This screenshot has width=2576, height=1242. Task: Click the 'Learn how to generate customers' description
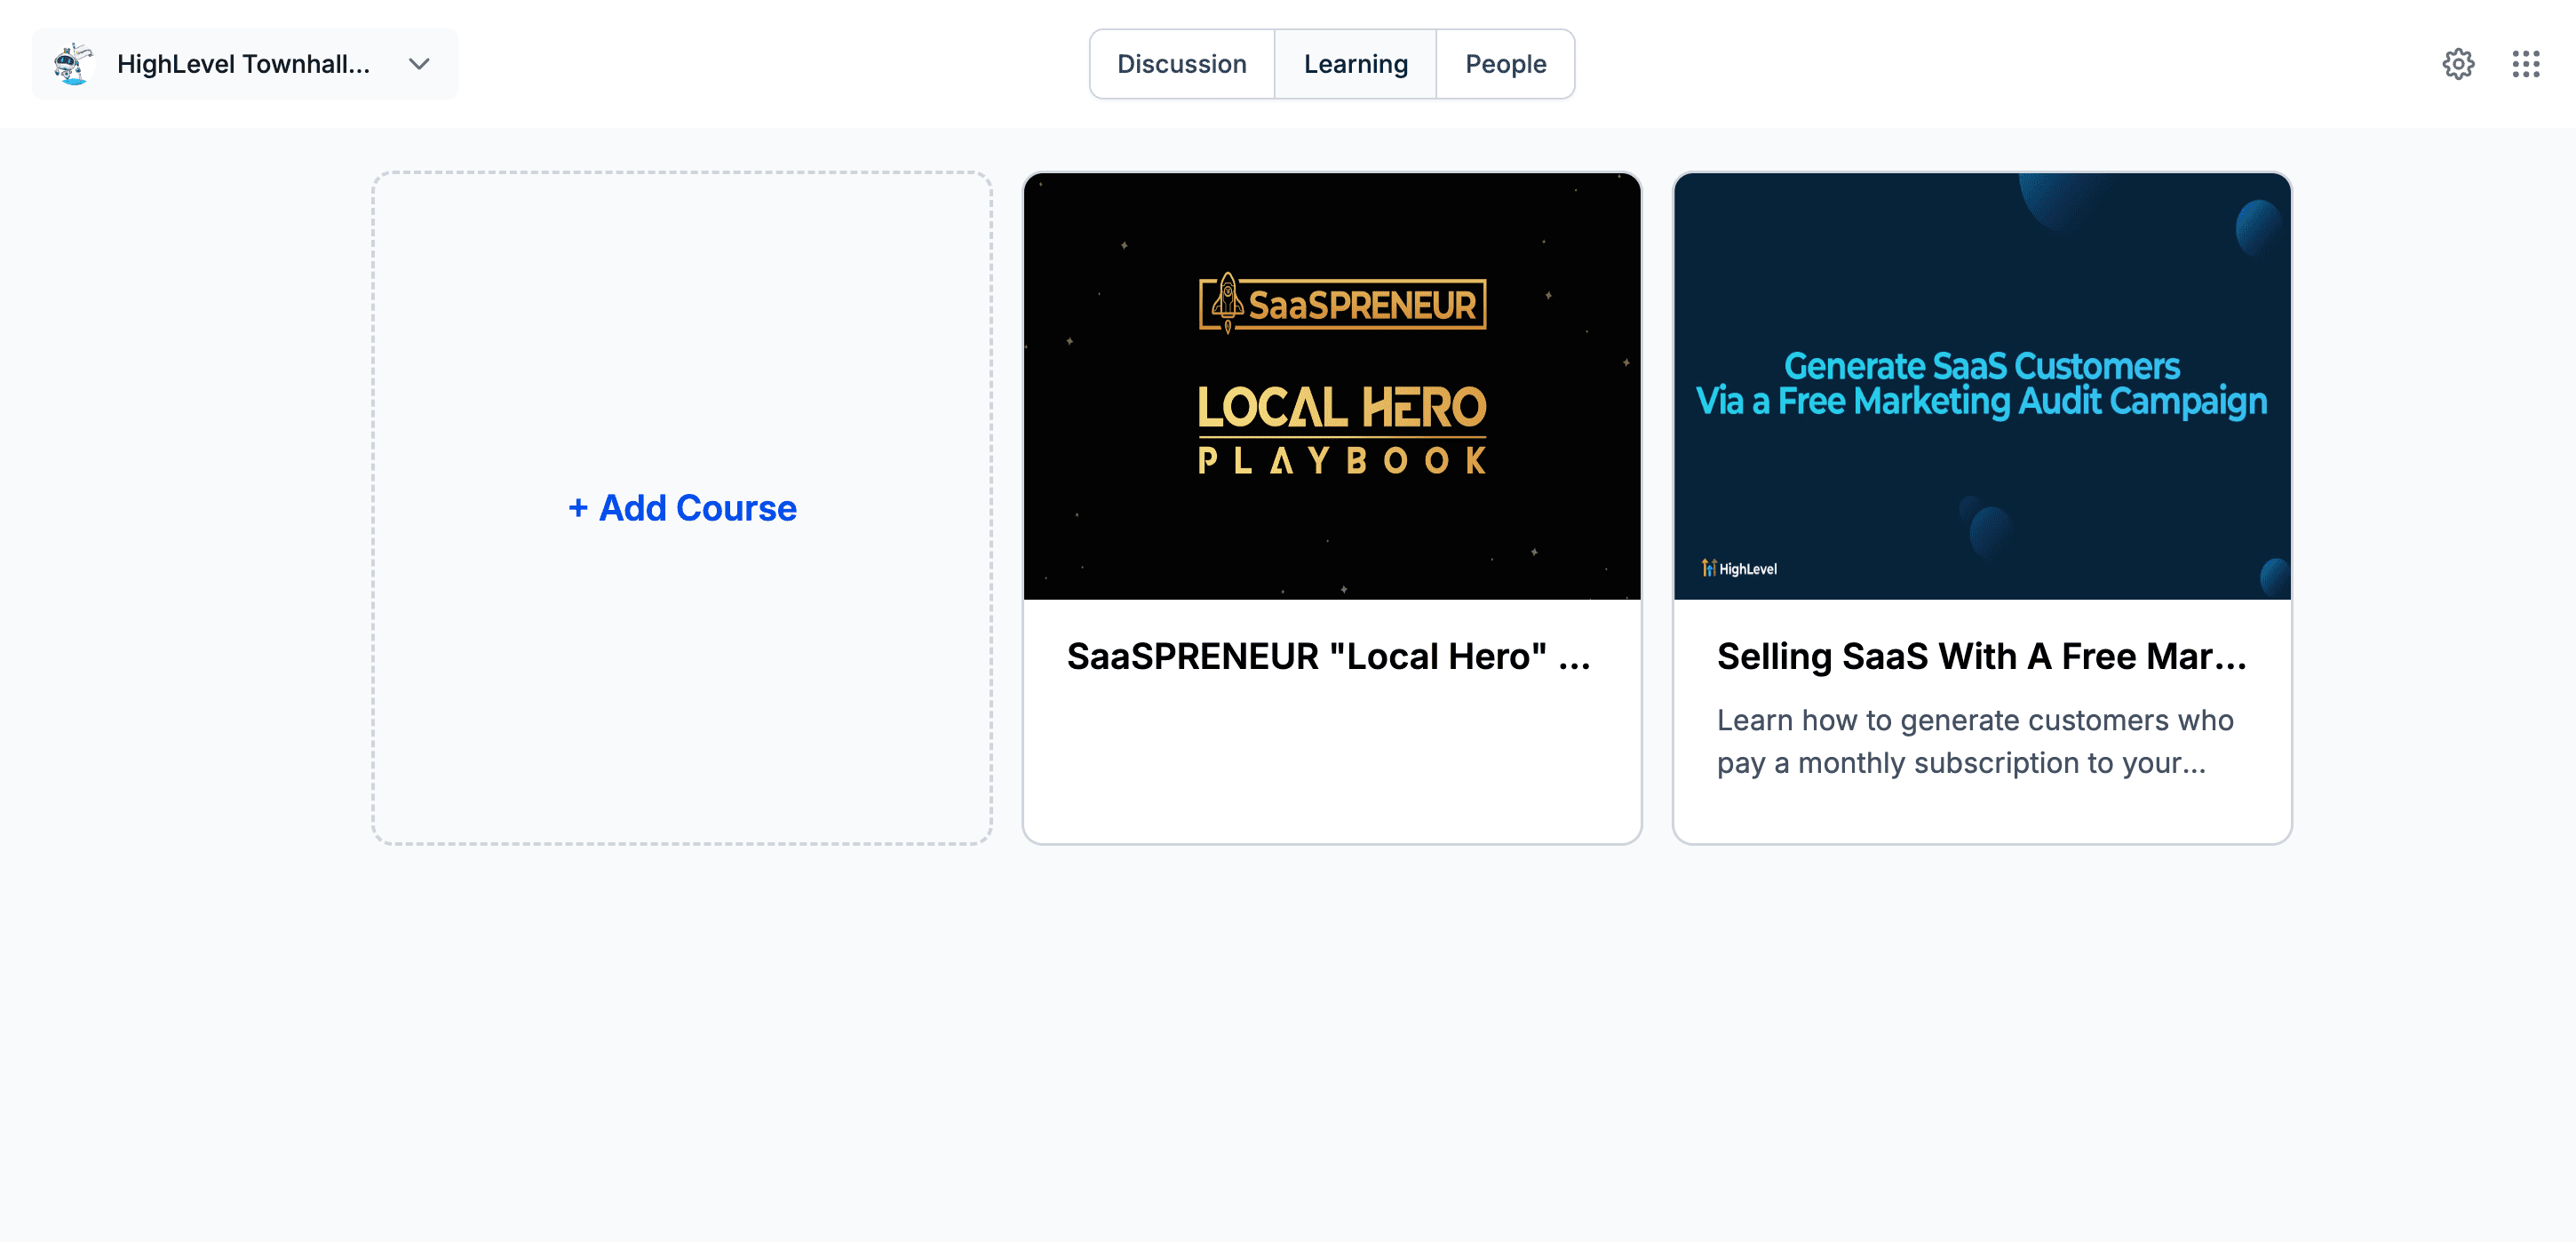(x=1975, y=741)
